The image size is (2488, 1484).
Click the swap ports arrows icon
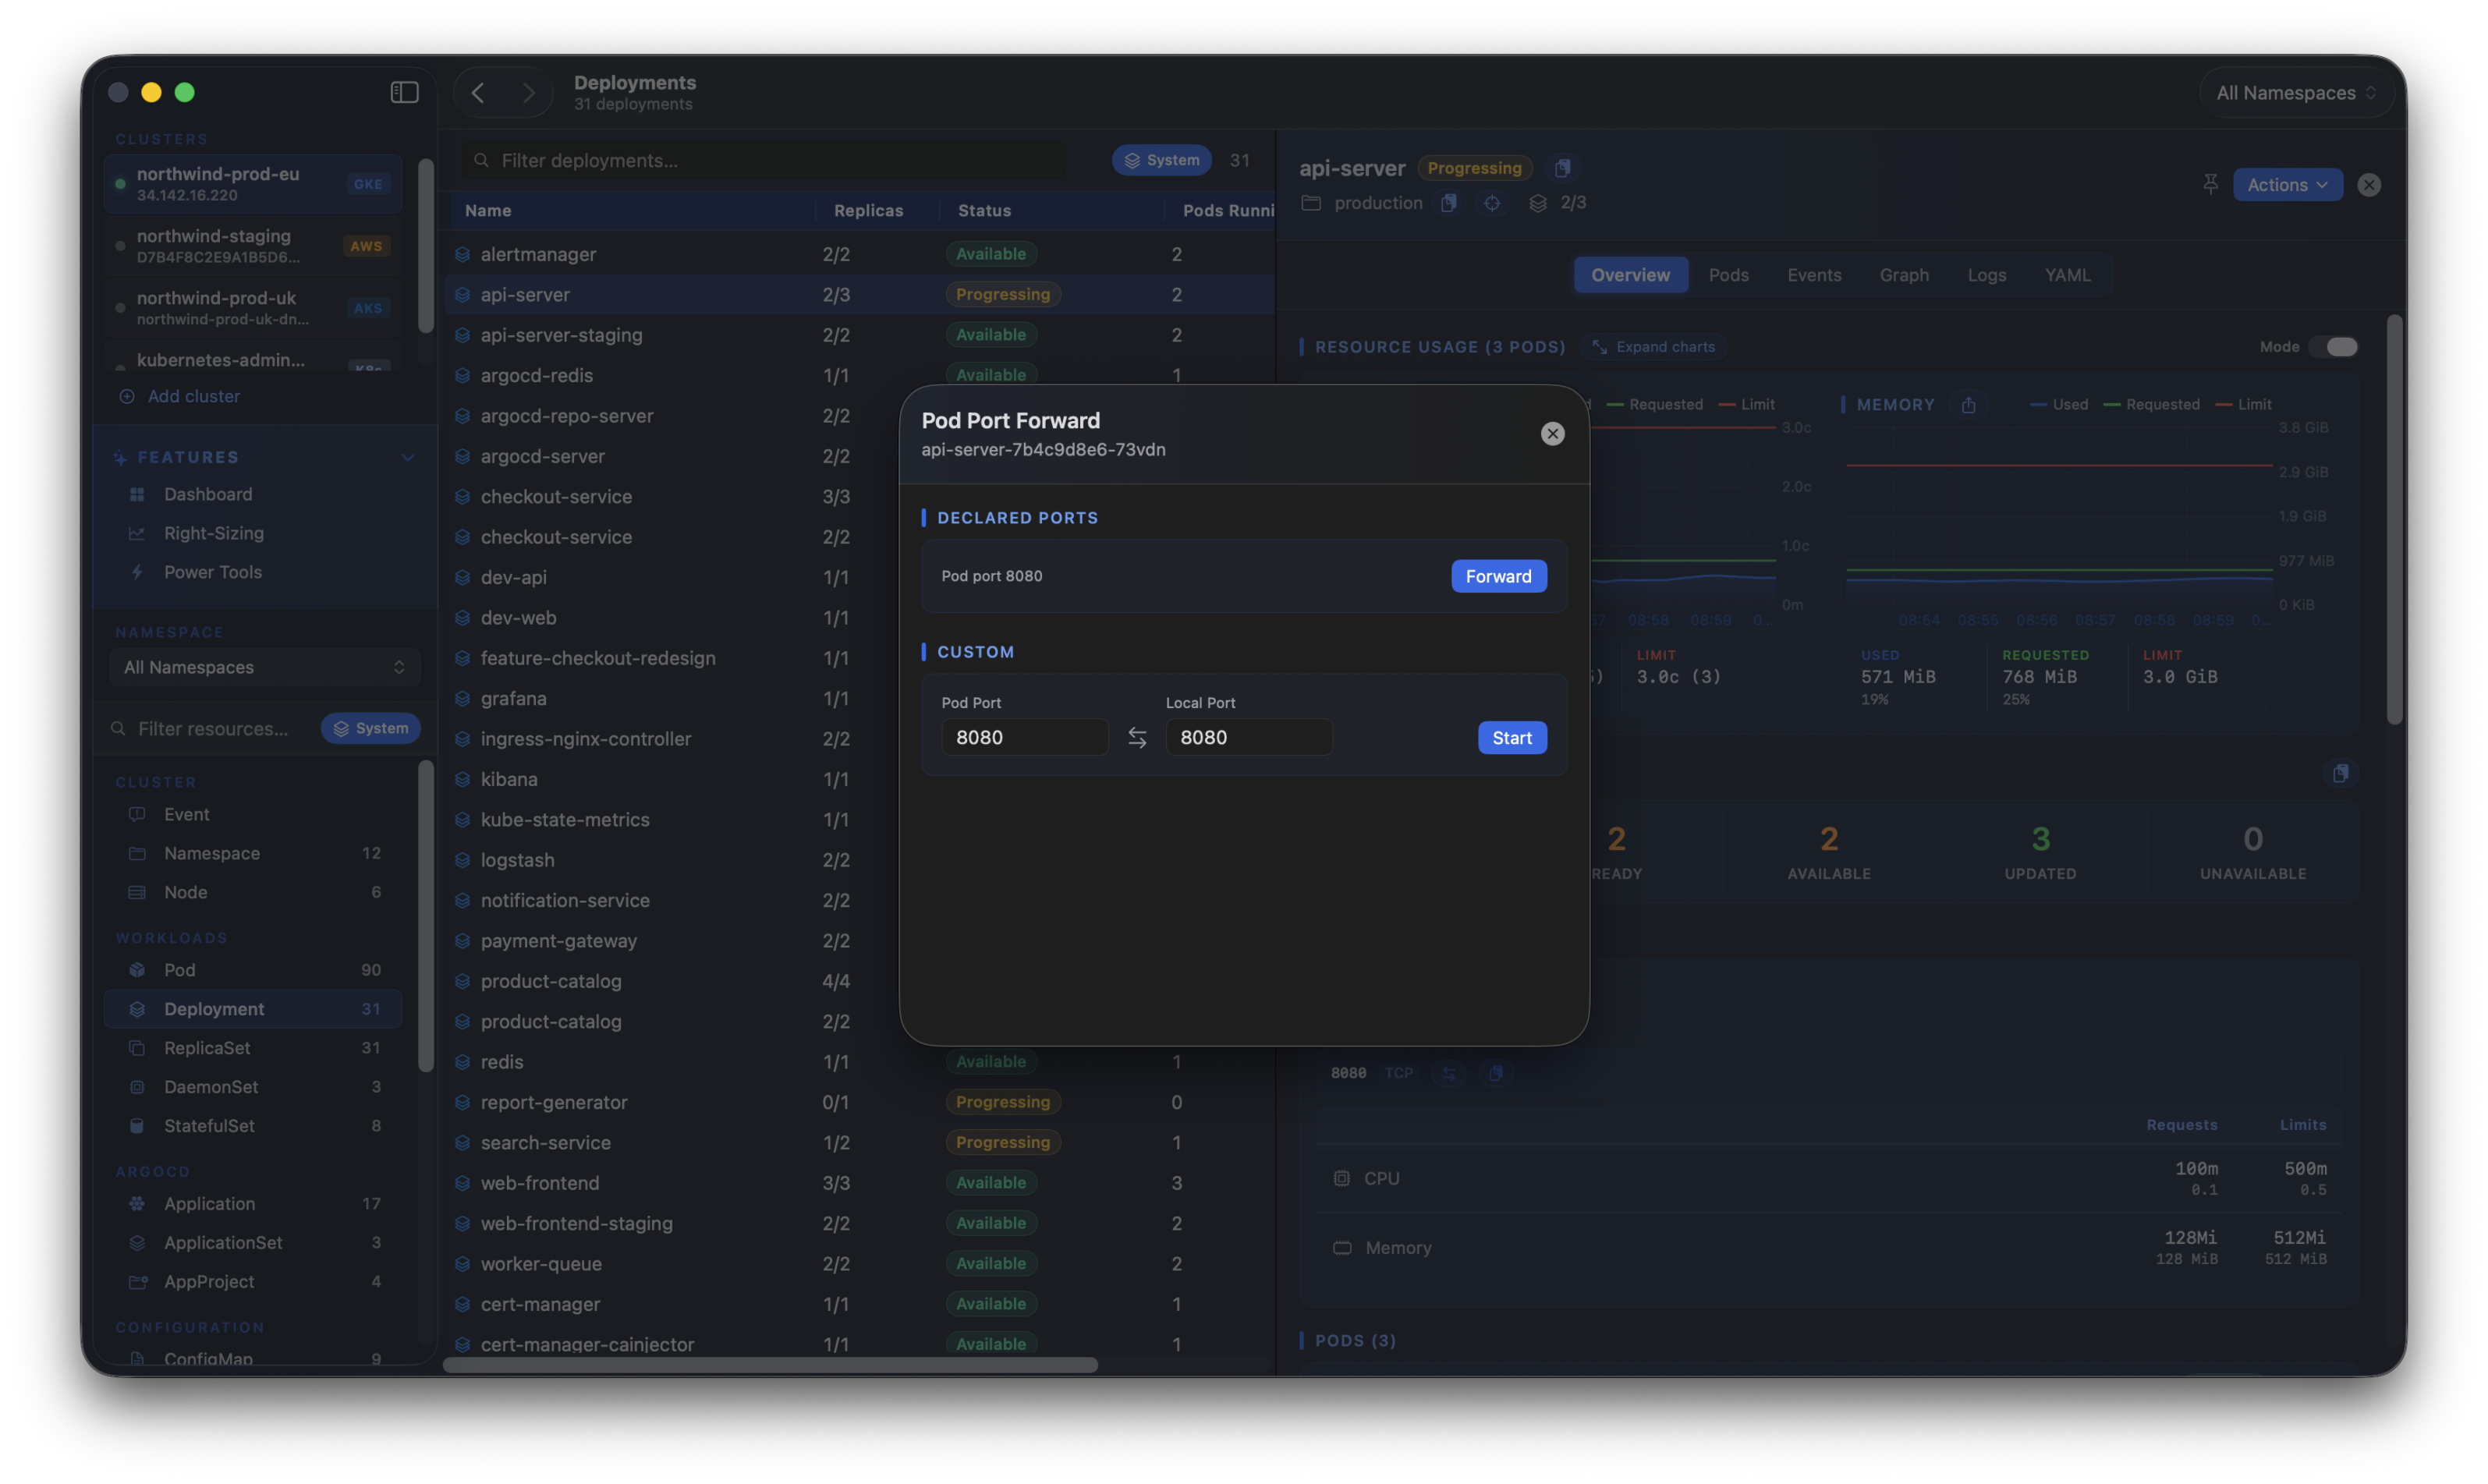[x=1137, y=738]
